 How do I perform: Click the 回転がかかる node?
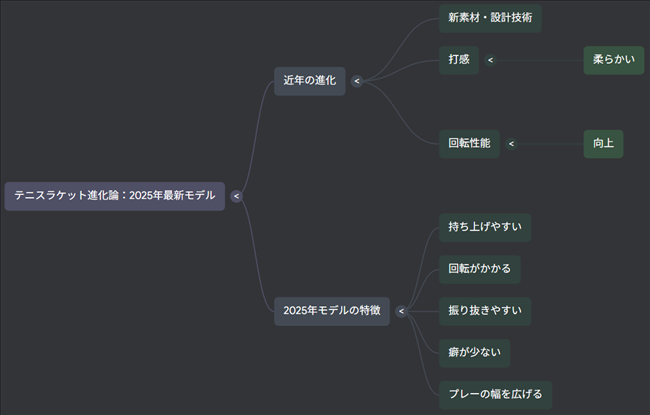(x=479, y=269)
